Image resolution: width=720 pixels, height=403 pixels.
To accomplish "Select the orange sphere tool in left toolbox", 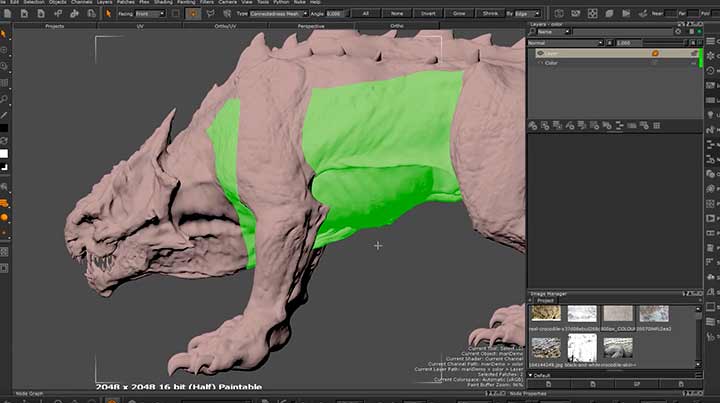I will (4, 218).
